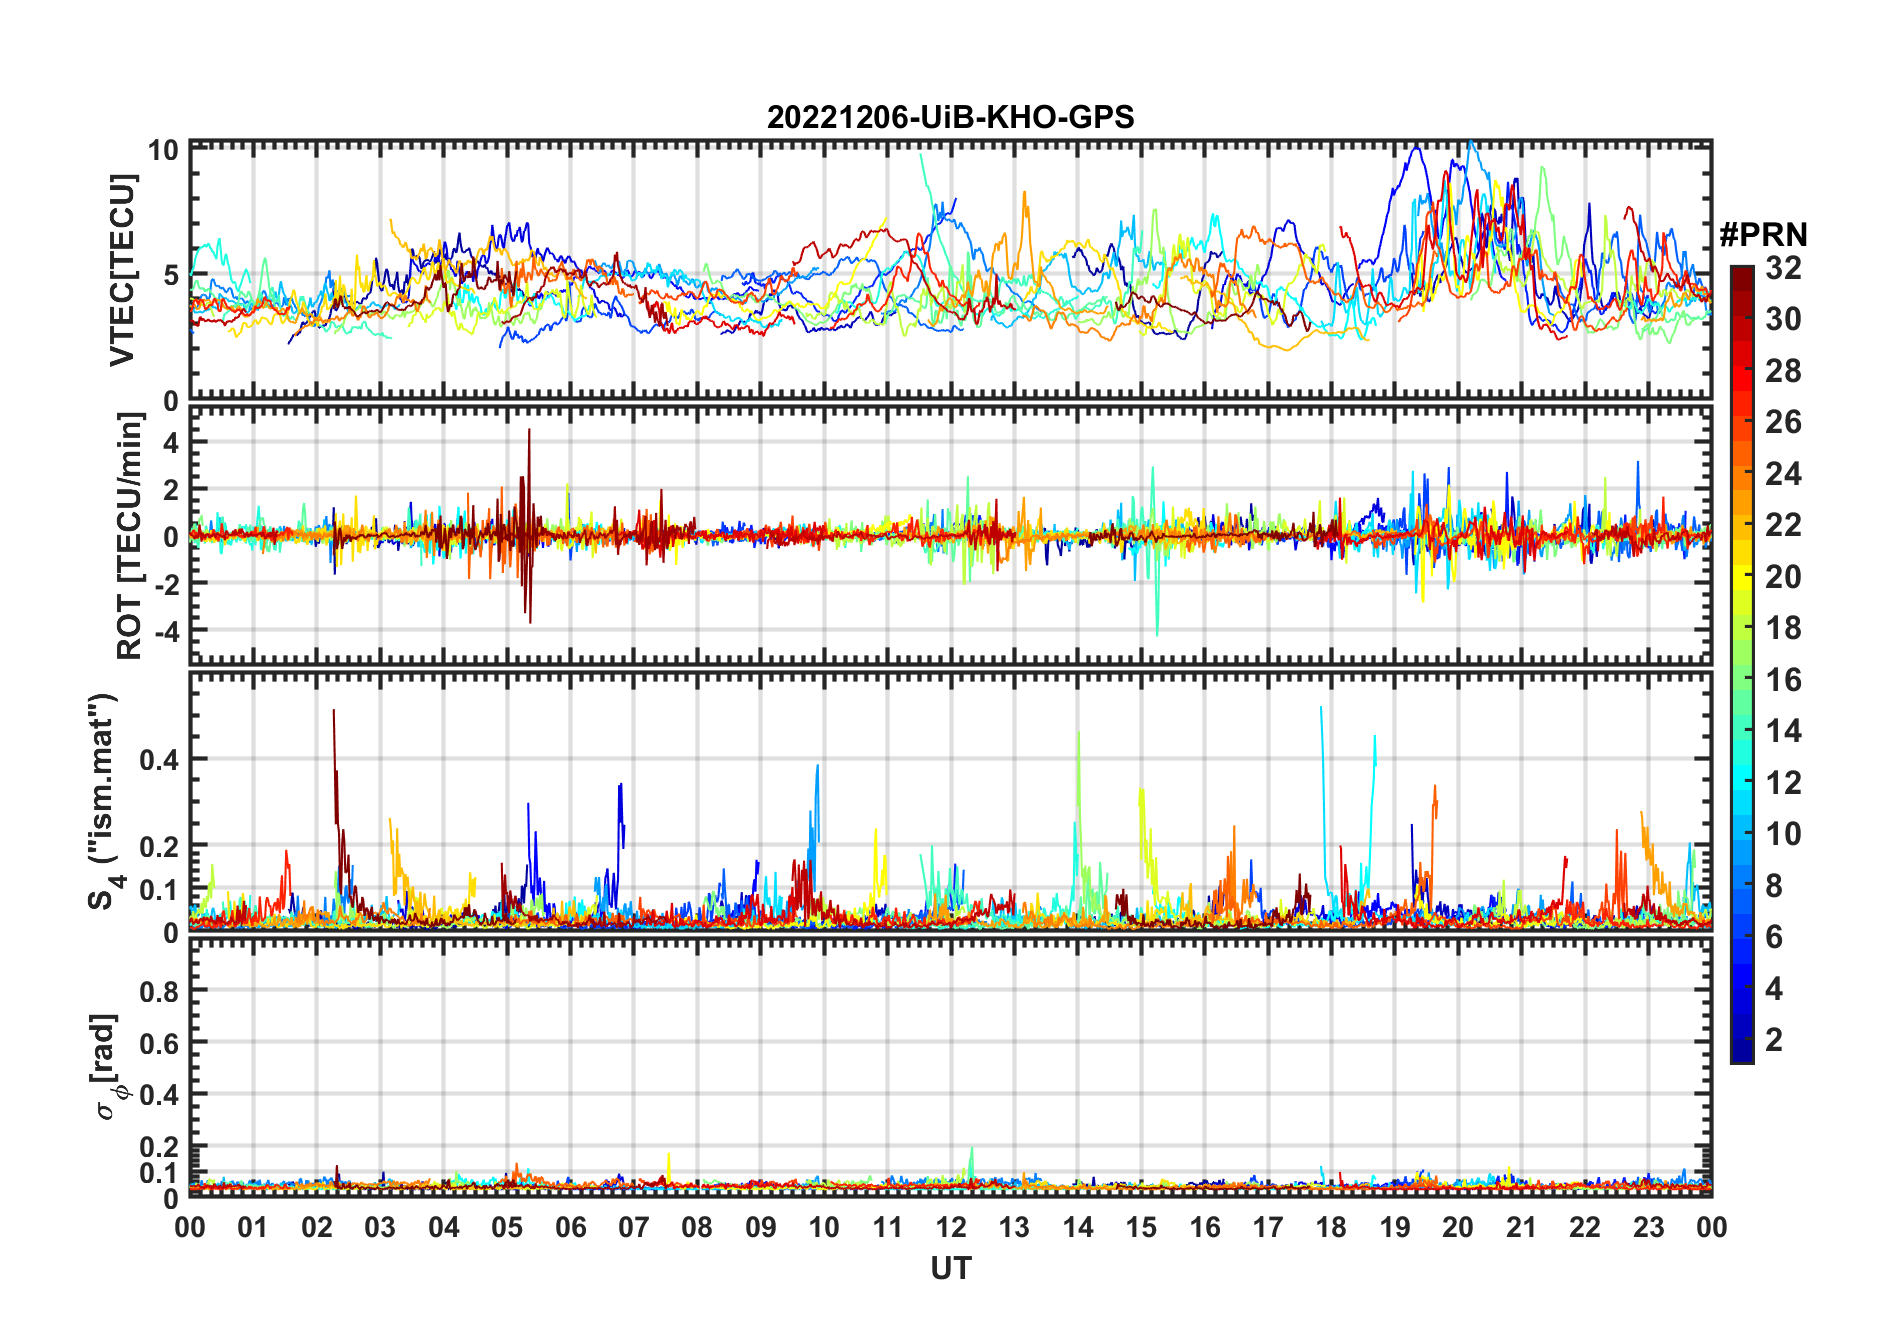Click the x-axis hour label 08
The width and height of the screenshot is (1902, 1330).
point(697,1227)
